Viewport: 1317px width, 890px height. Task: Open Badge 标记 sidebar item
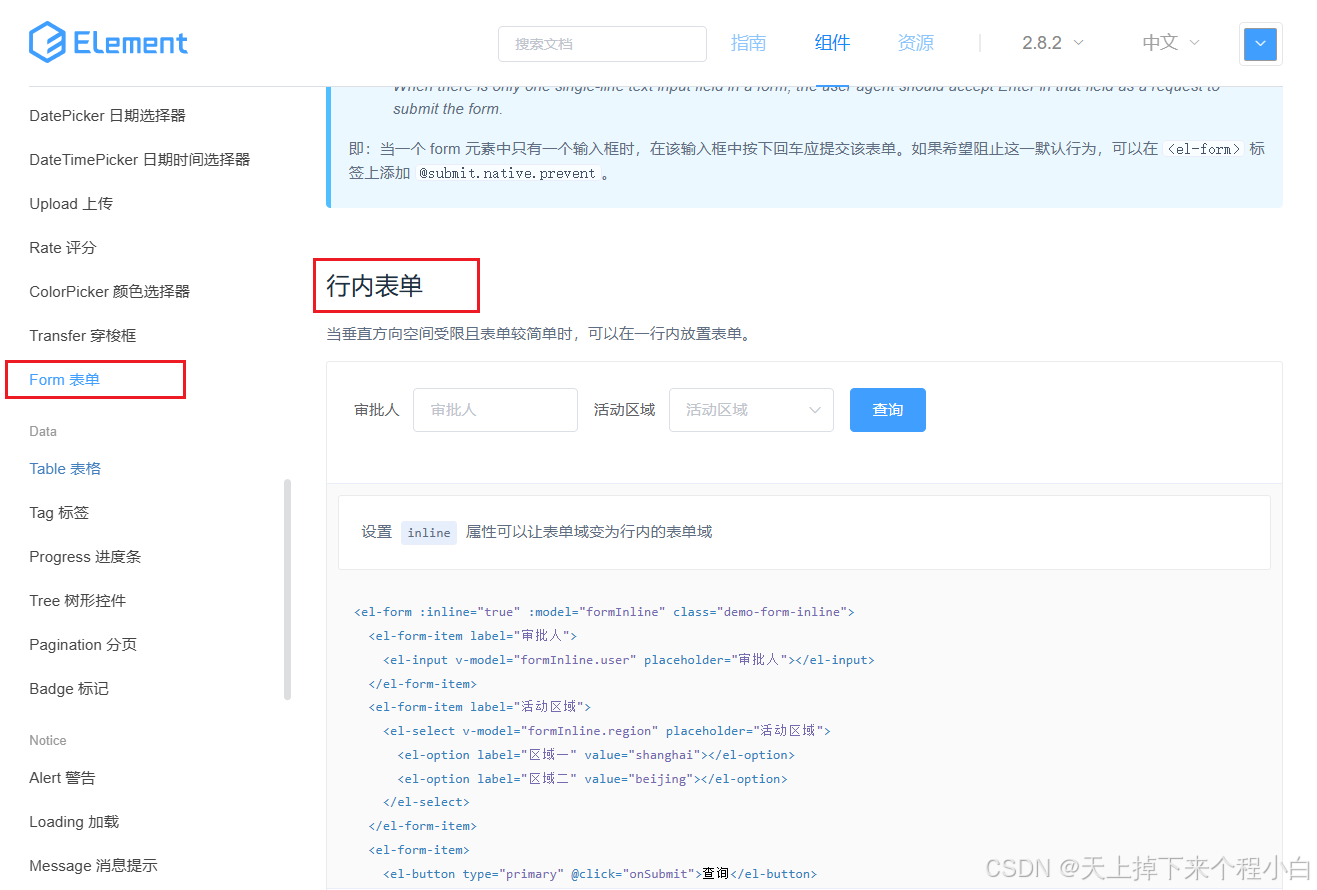click(x=69, y=689)
